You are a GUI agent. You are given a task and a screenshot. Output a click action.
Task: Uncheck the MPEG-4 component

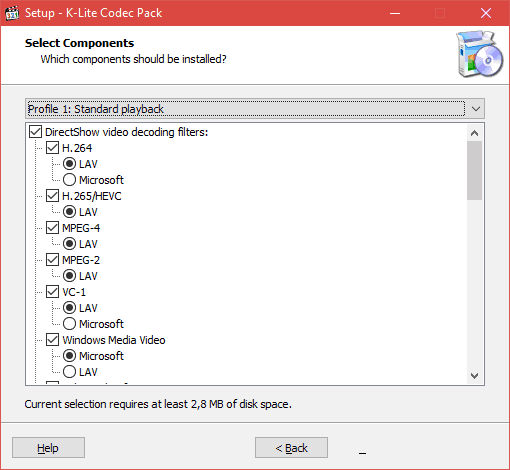52,228
